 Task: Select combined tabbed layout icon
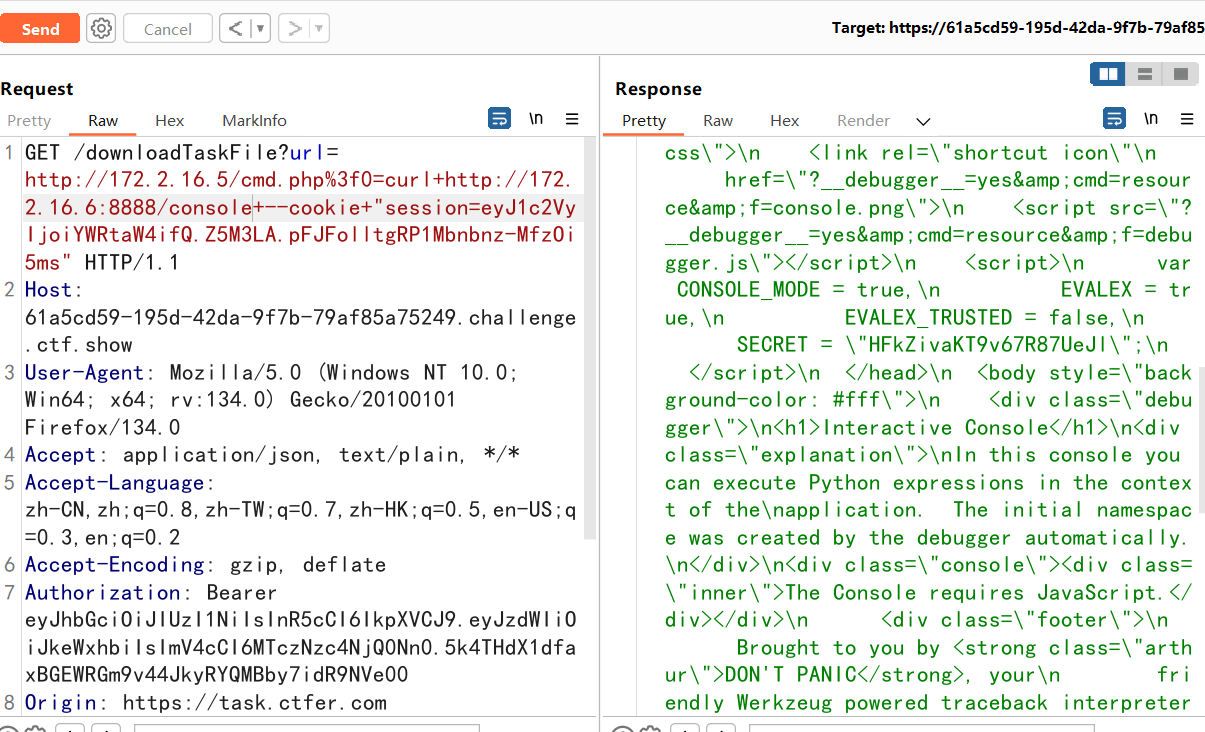pos(1180,74)
